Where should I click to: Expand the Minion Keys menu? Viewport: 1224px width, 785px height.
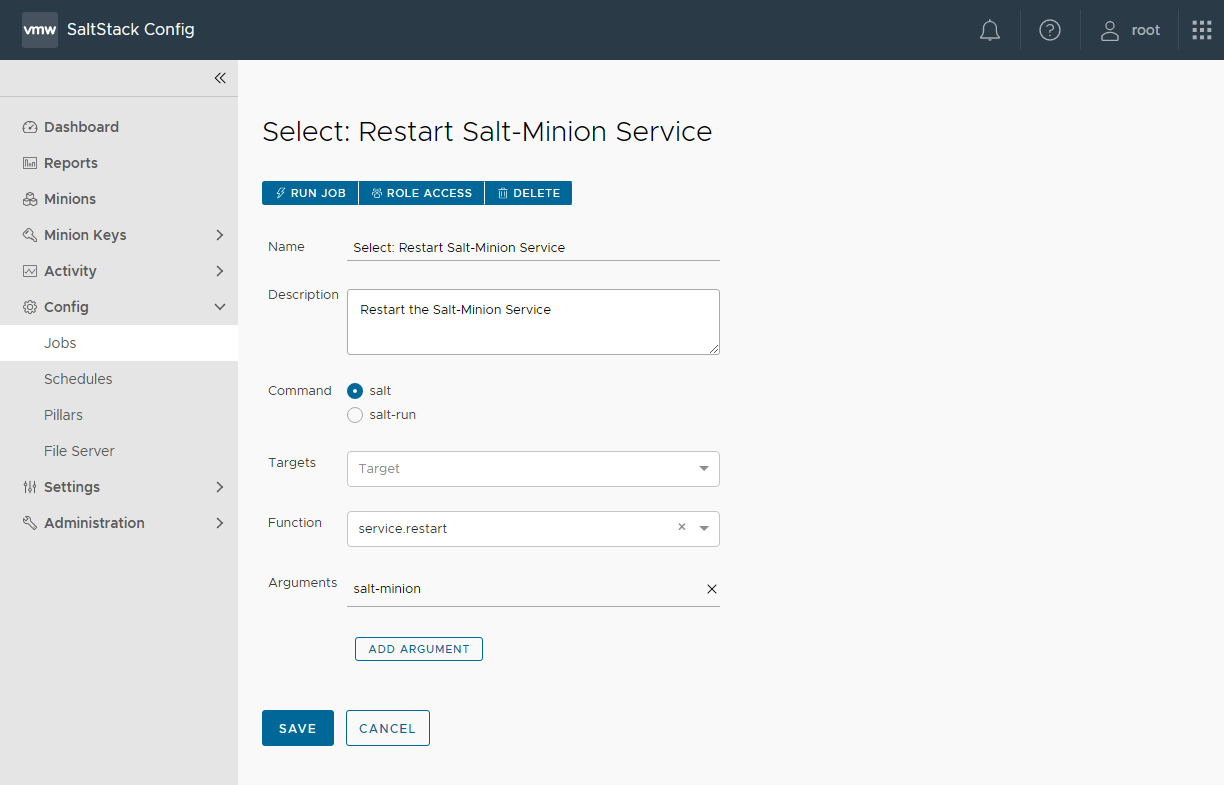[x=220, y=235]
